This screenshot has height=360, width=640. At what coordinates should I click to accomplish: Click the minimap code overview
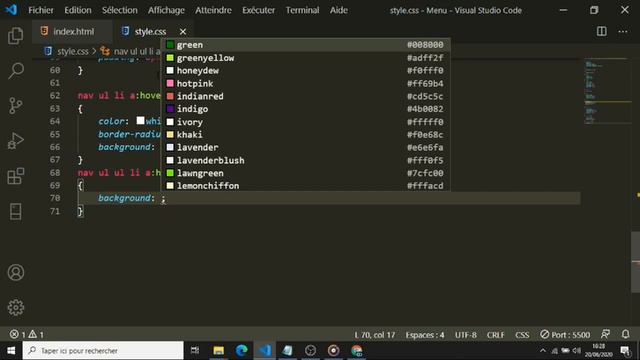point(607,91)
